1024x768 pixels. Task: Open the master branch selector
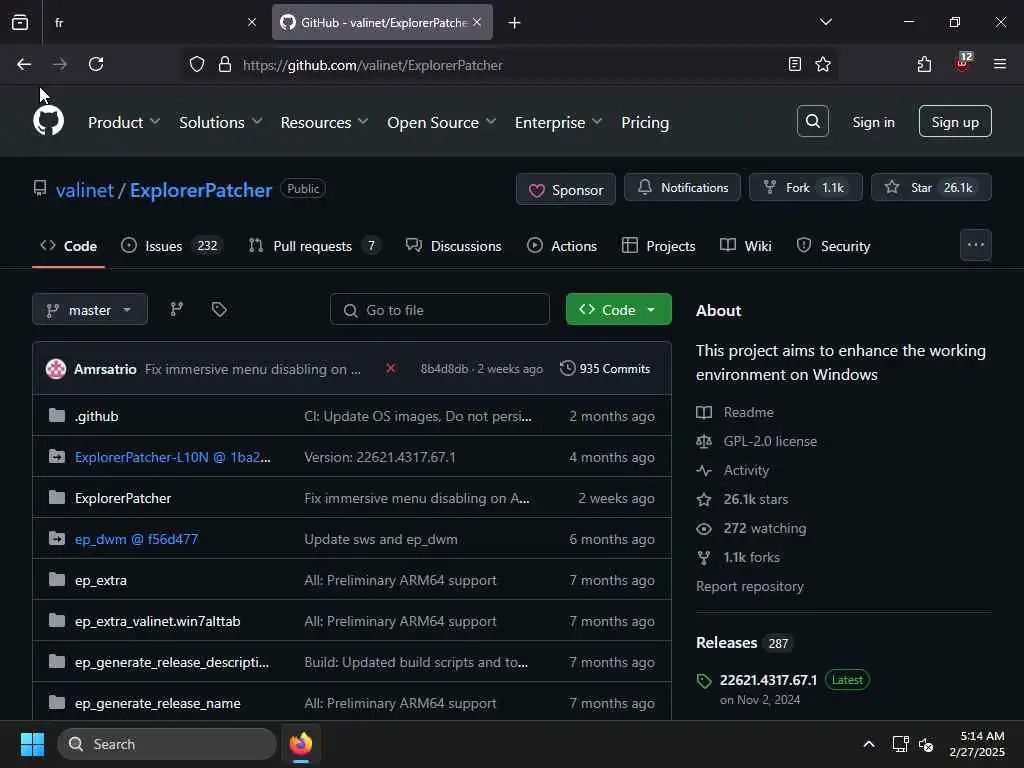[89, 310]
